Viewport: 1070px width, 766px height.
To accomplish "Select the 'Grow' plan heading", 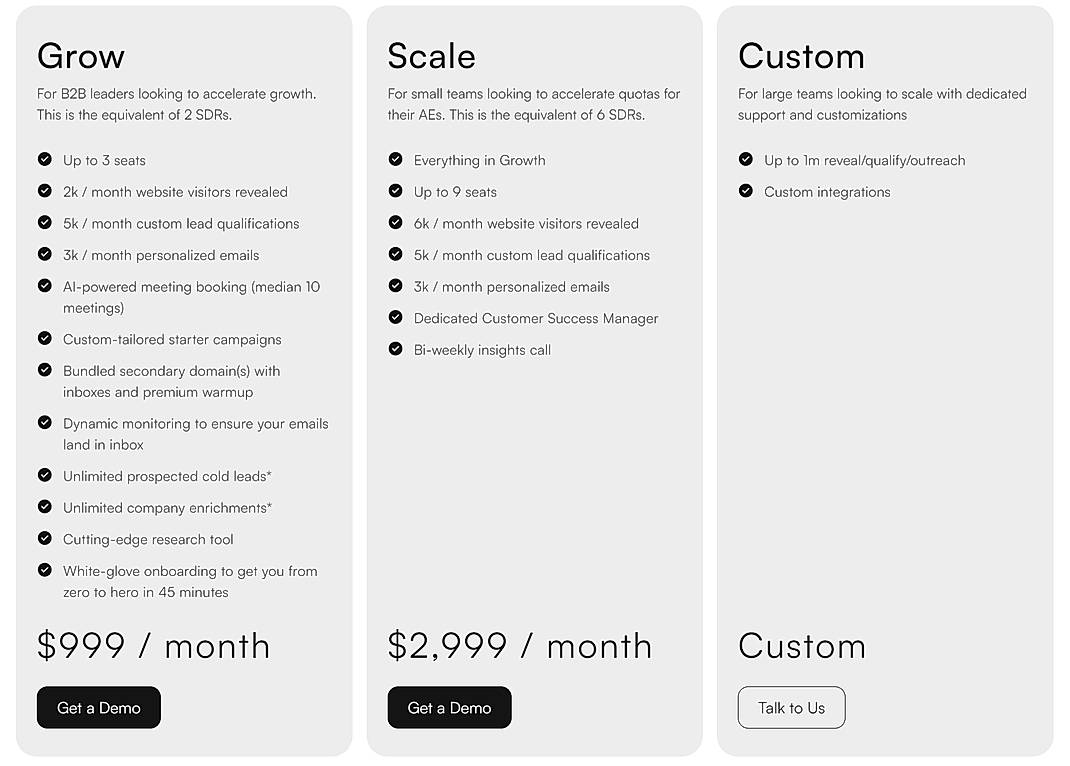I will point(80,56).
